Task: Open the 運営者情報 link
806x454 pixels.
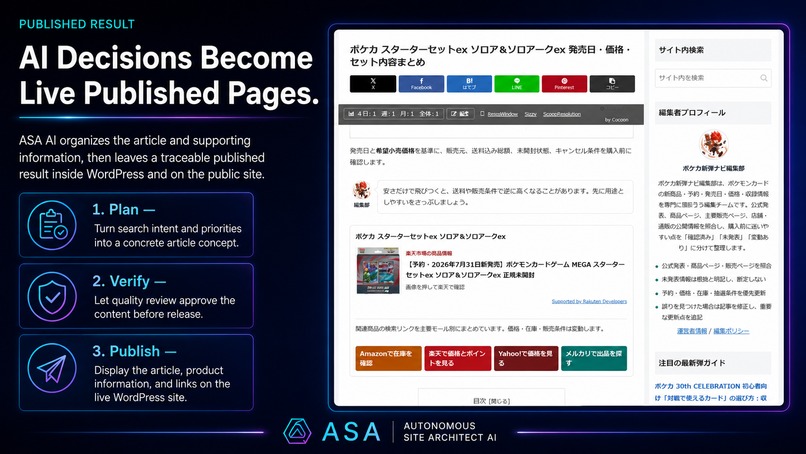Action: click(692, 331)
